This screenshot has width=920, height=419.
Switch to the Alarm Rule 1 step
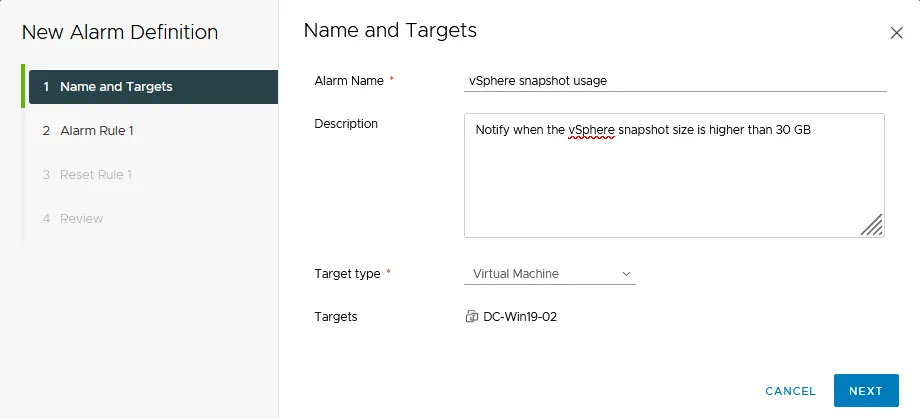[96, 131]
